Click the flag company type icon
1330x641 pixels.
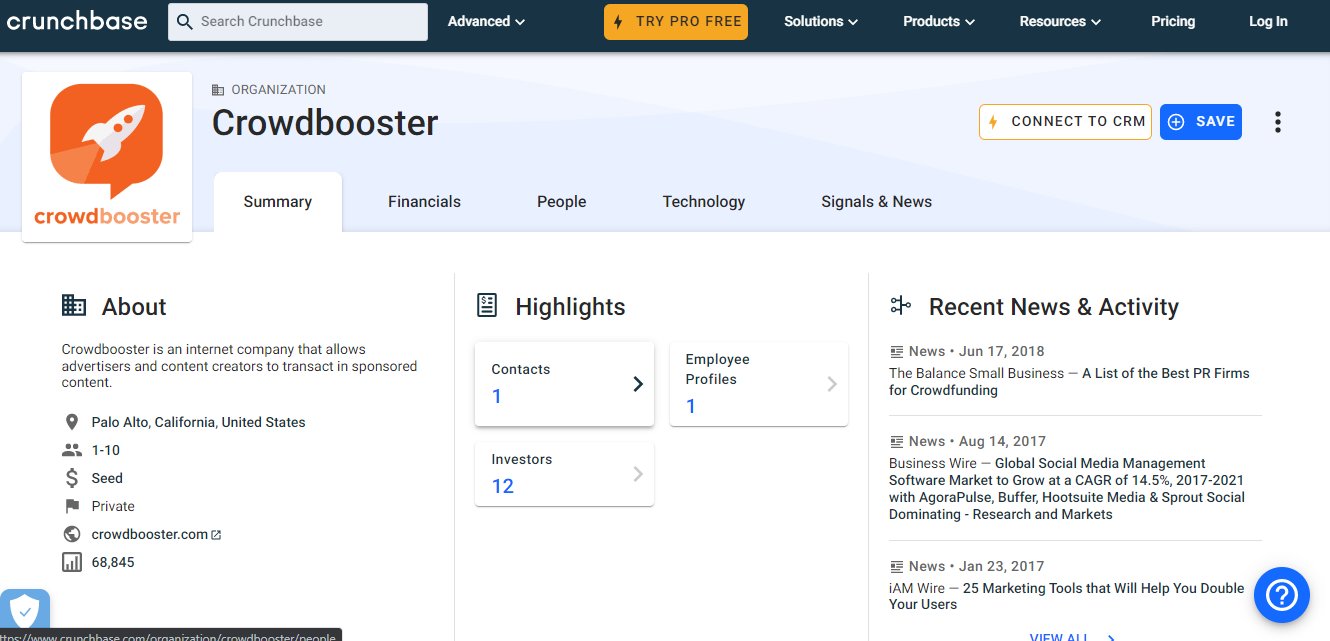click(72, 506)
